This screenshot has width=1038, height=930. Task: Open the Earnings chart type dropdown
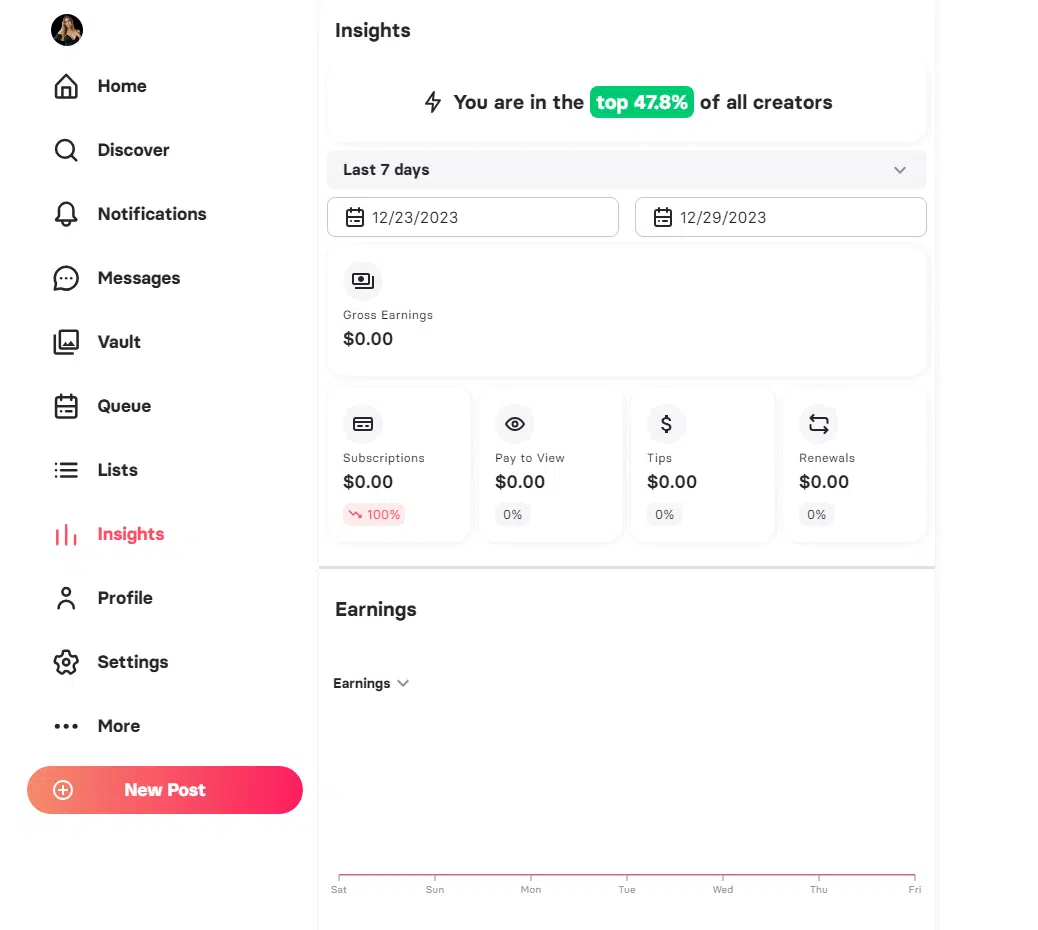371,684
